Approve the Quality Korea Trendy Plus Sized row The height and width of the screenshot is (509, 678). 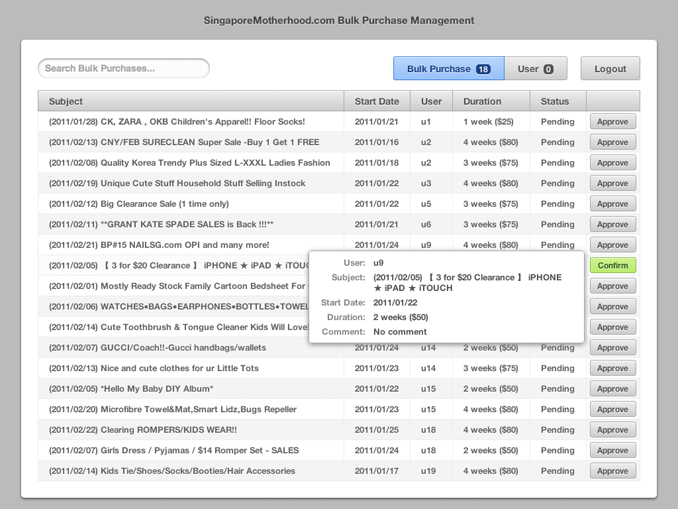click(x=613, y=163)
